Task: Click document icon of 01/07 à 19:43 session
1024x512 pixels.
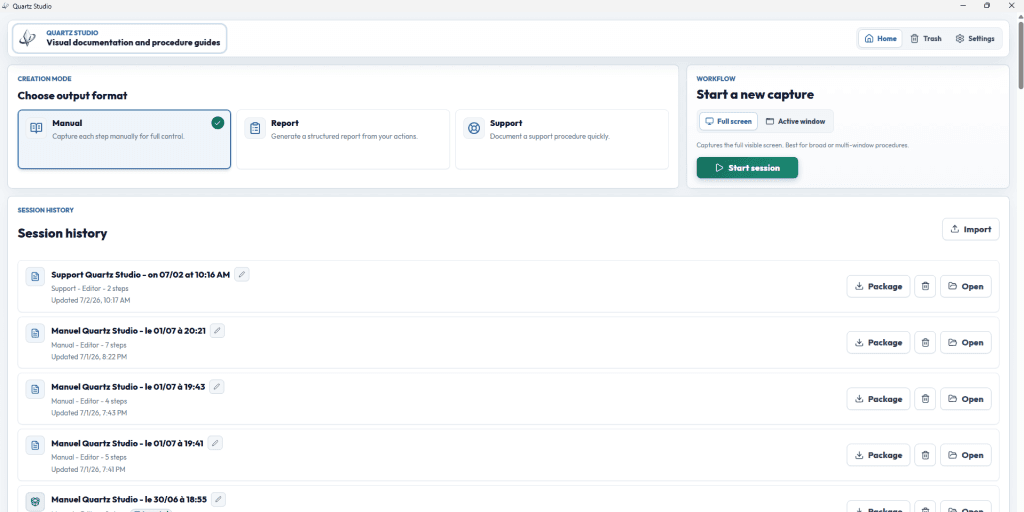Action: pyautogui.click(x=35, y=389)
